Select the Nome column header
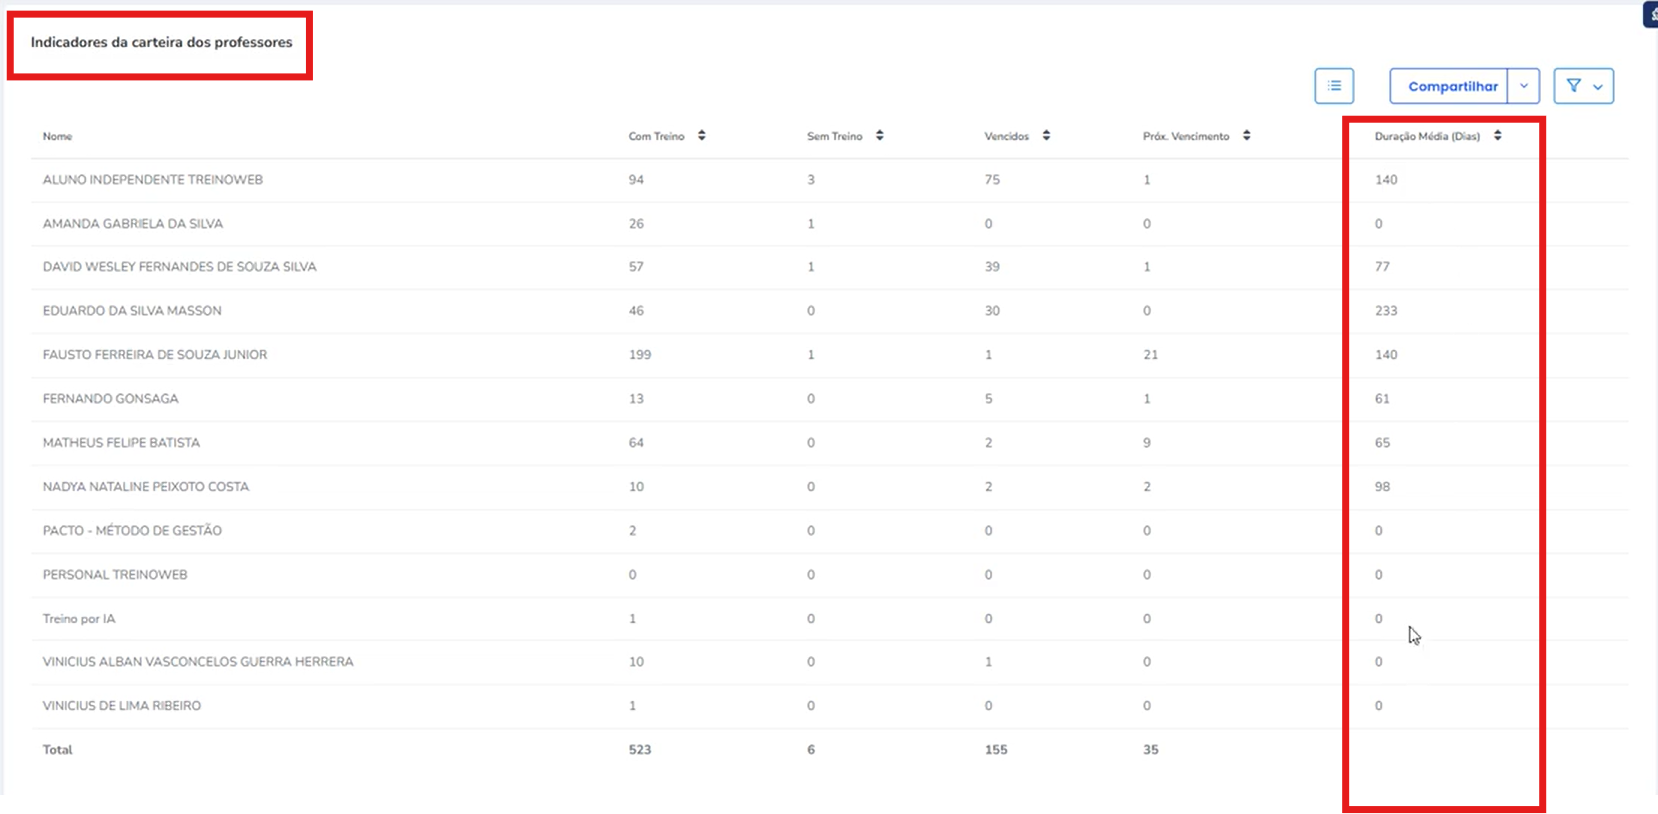Viewport: 1658px width, 814px height. pyautogui.click(x=57, y=136)
